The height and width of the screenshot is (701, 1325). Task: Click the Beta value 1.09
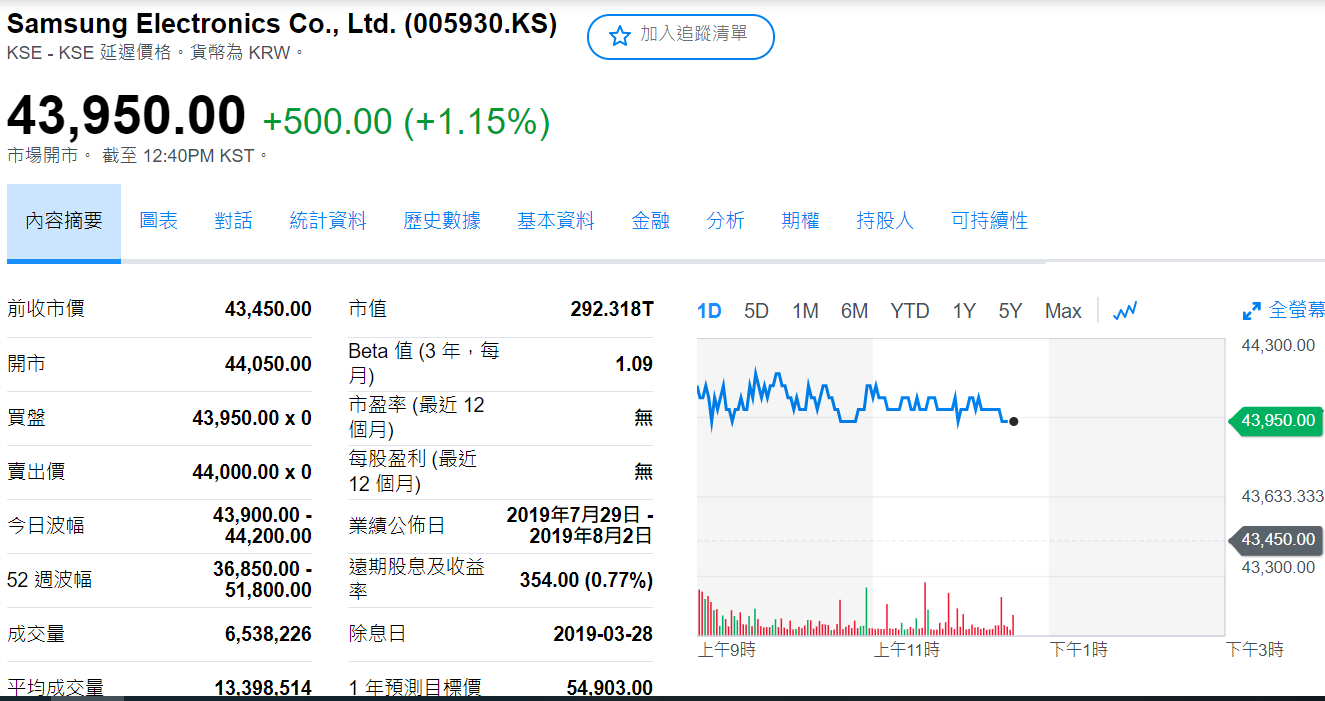click(x=634, y=364)
